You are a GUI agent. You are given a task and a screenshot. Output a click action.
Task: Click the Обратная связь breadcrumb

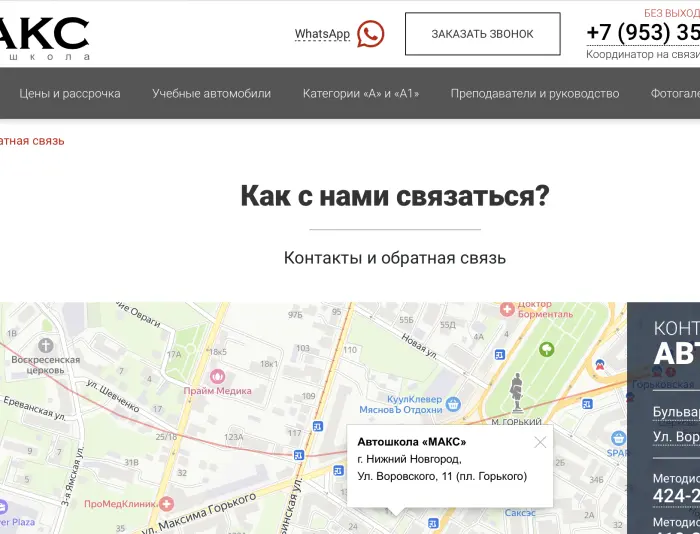[x=32, y=141]
